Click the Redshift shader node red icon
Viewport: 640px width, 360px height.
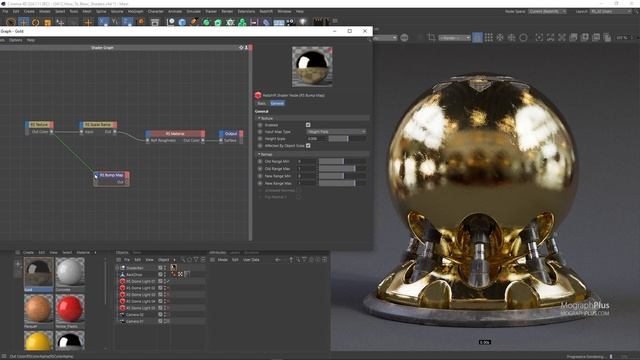[x=258, y=95]
